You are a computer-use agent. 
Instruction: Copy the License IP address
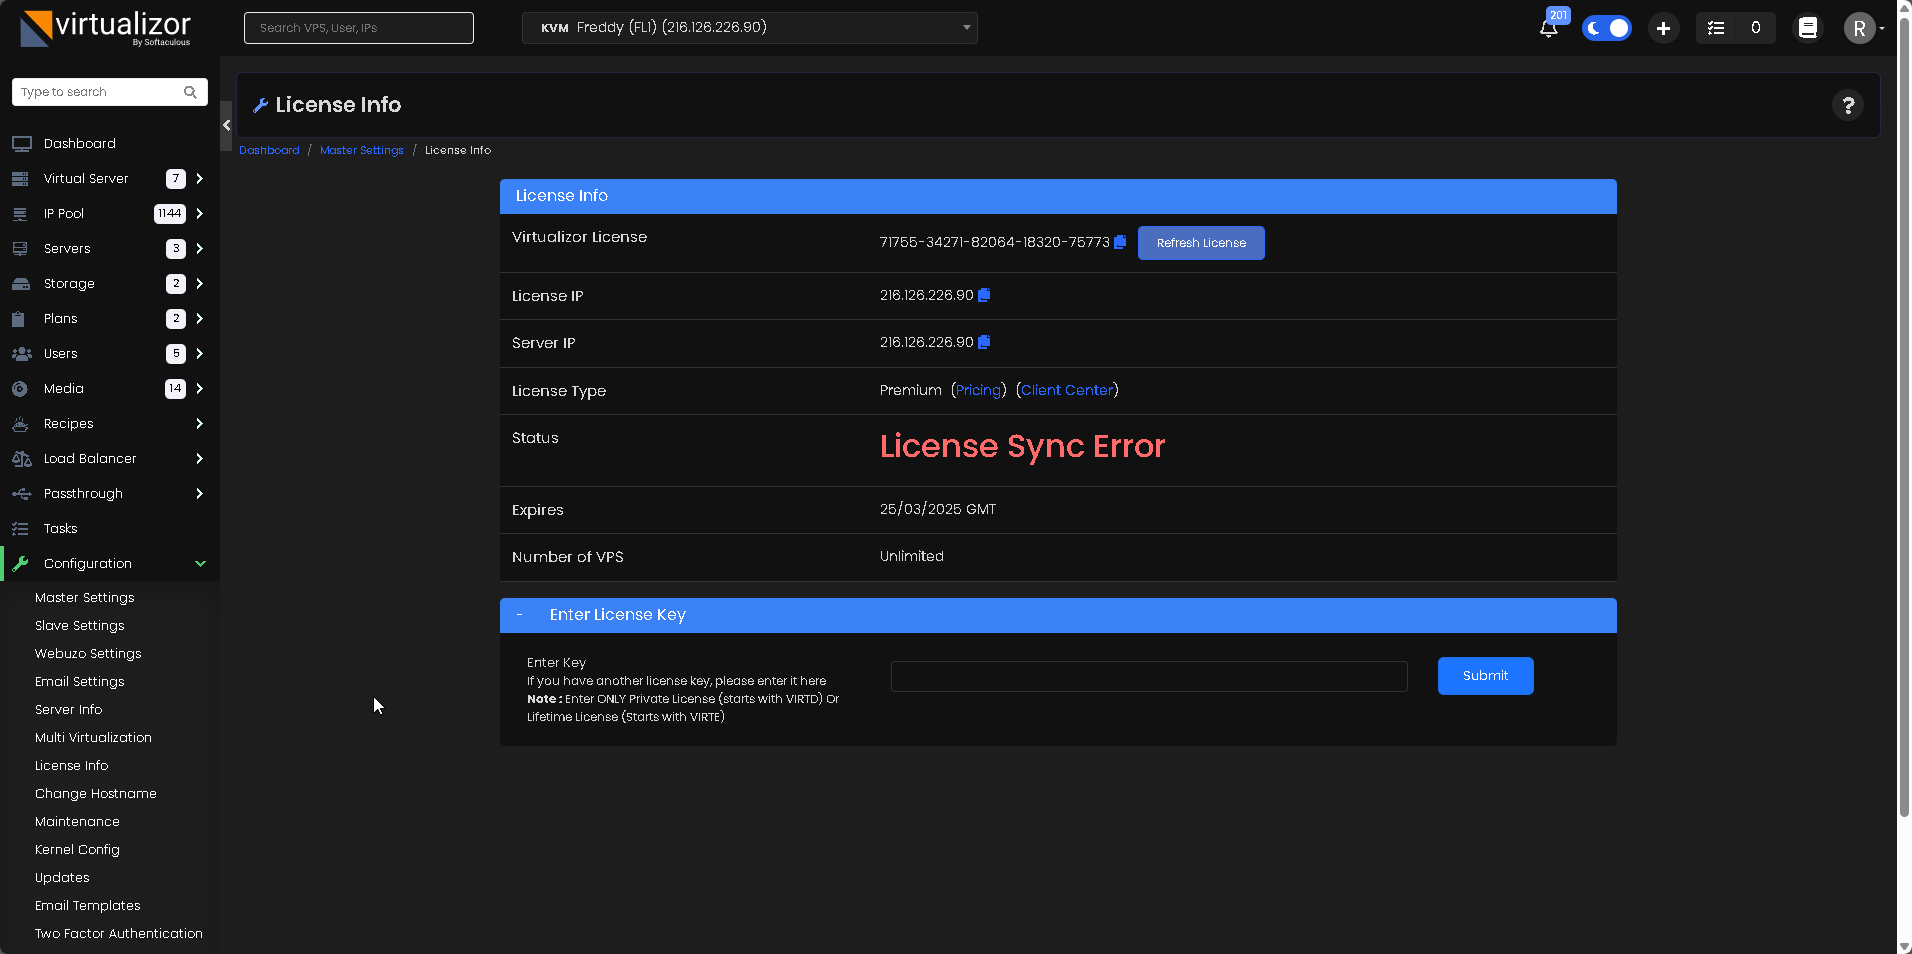tap(984, 295)
